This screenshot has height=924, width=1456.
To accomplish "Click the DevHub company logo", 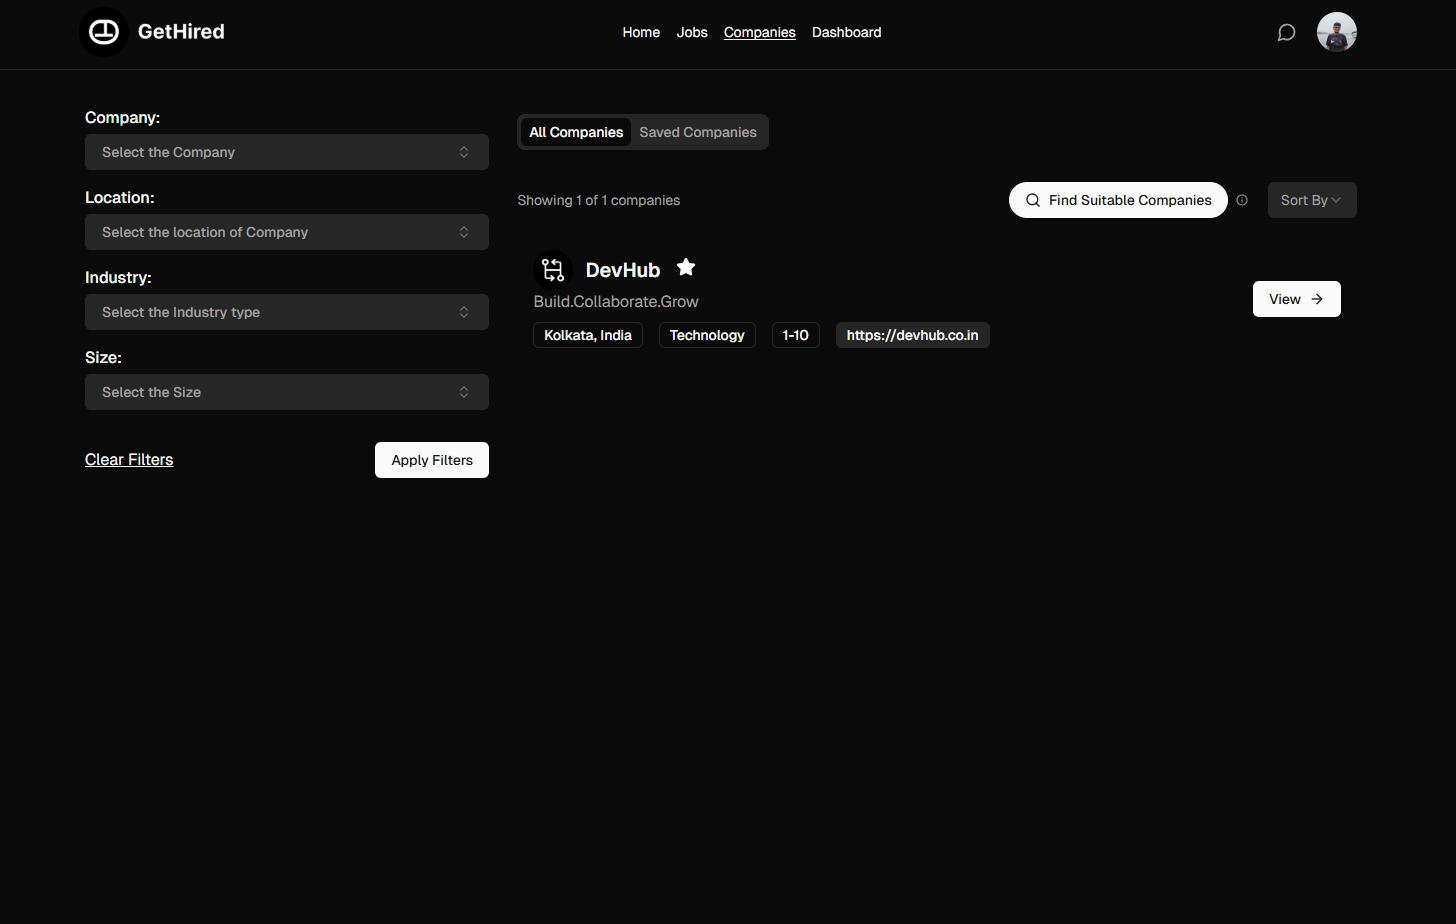I will click(553, 270).
